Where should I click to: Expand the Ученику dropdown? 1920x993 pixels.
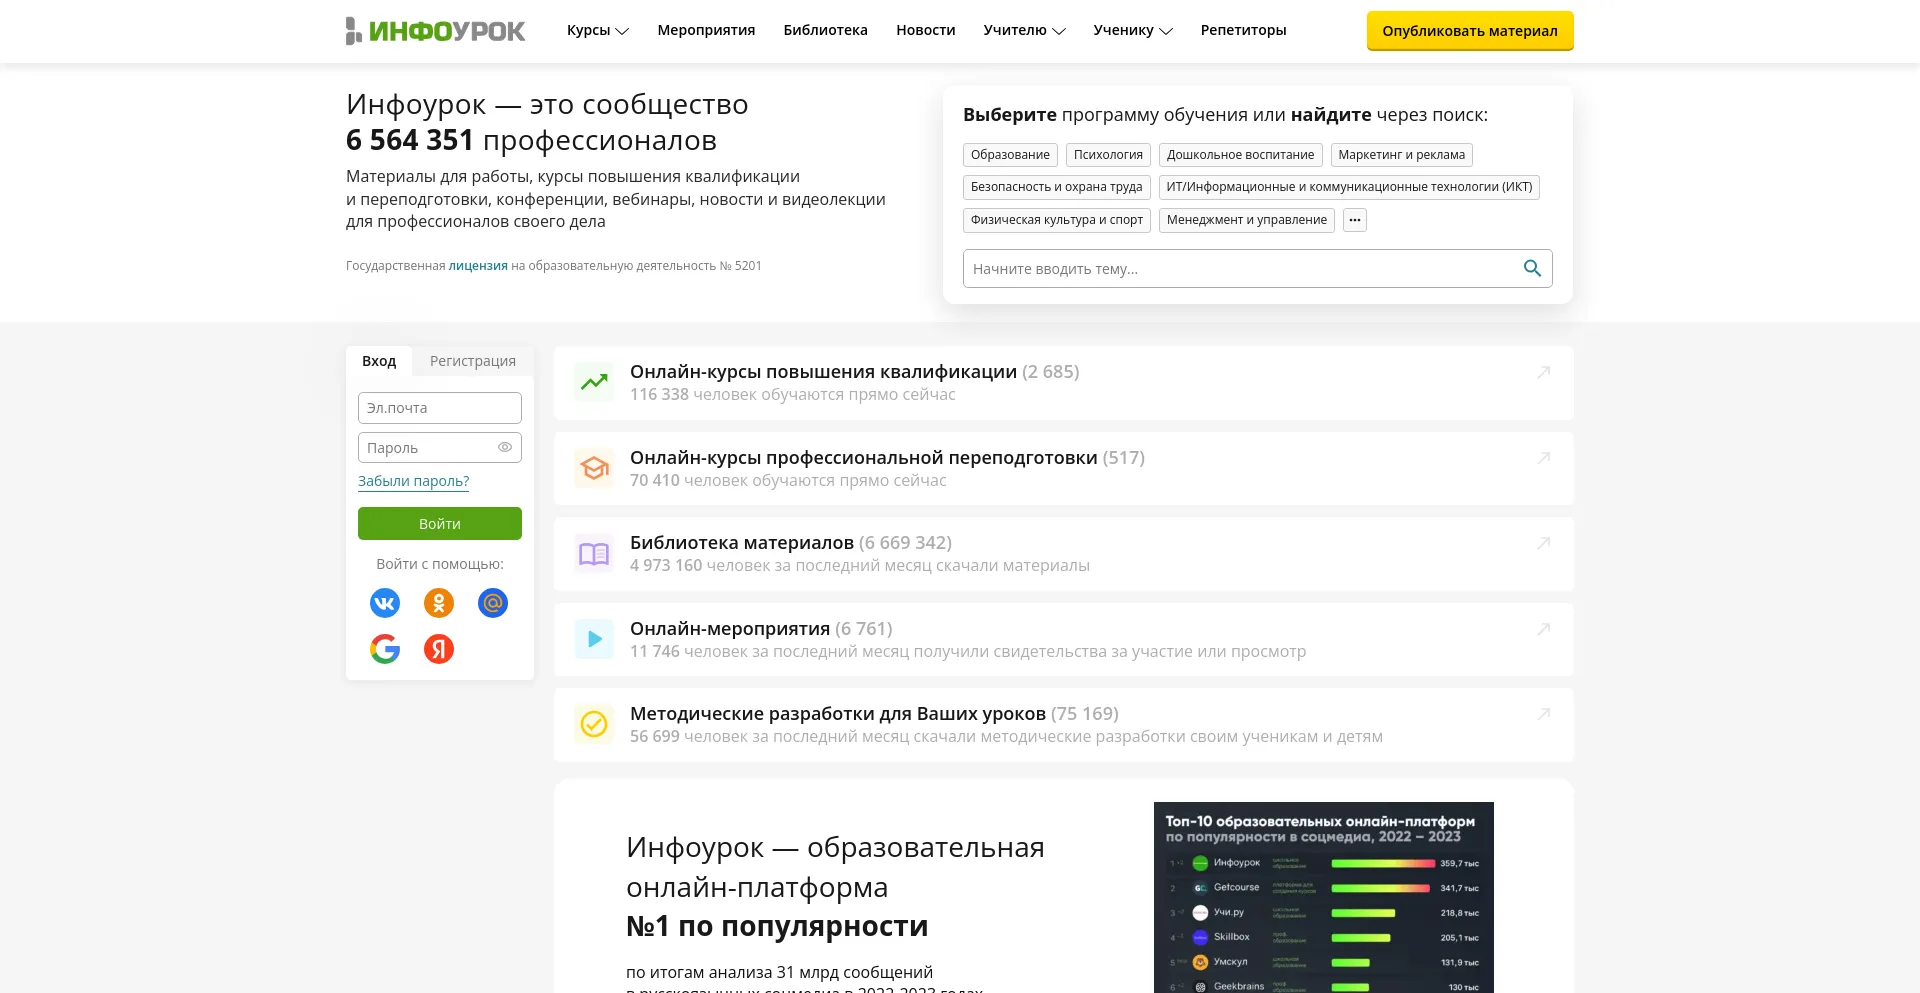point(1133,30)
